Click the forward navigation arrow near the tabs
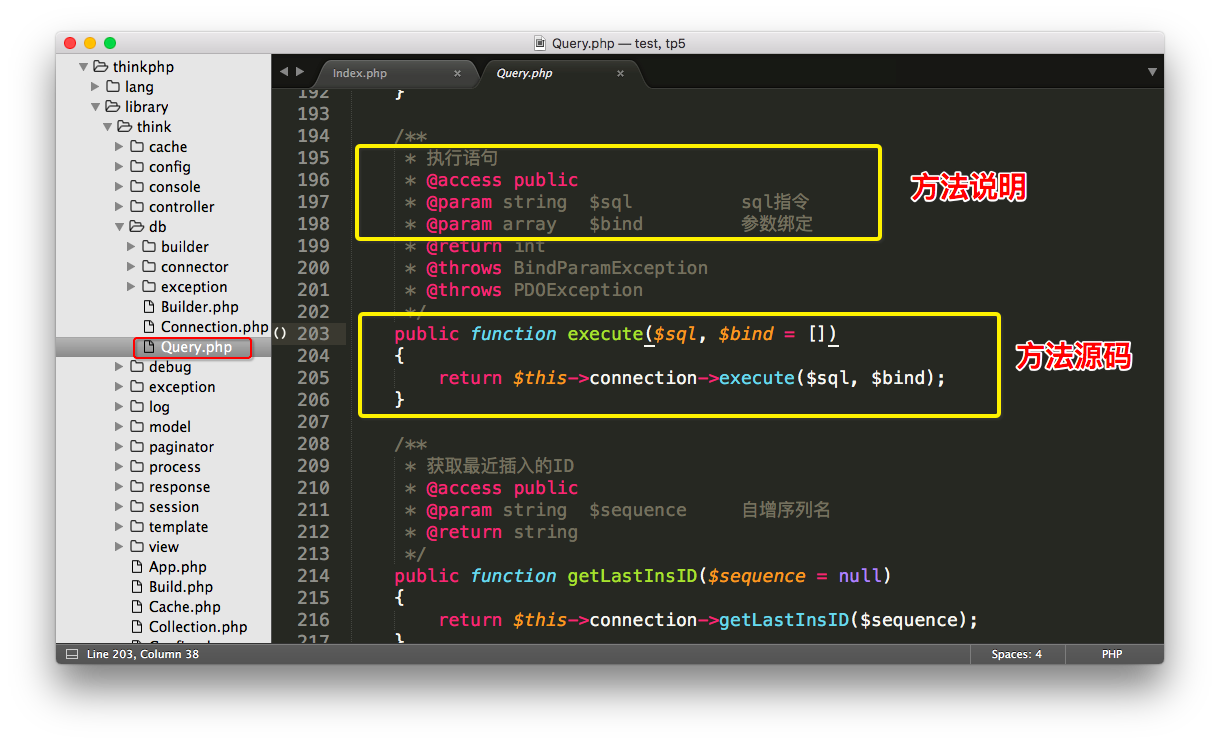Viewport: 1220px width, 744px height. point(299,72)
